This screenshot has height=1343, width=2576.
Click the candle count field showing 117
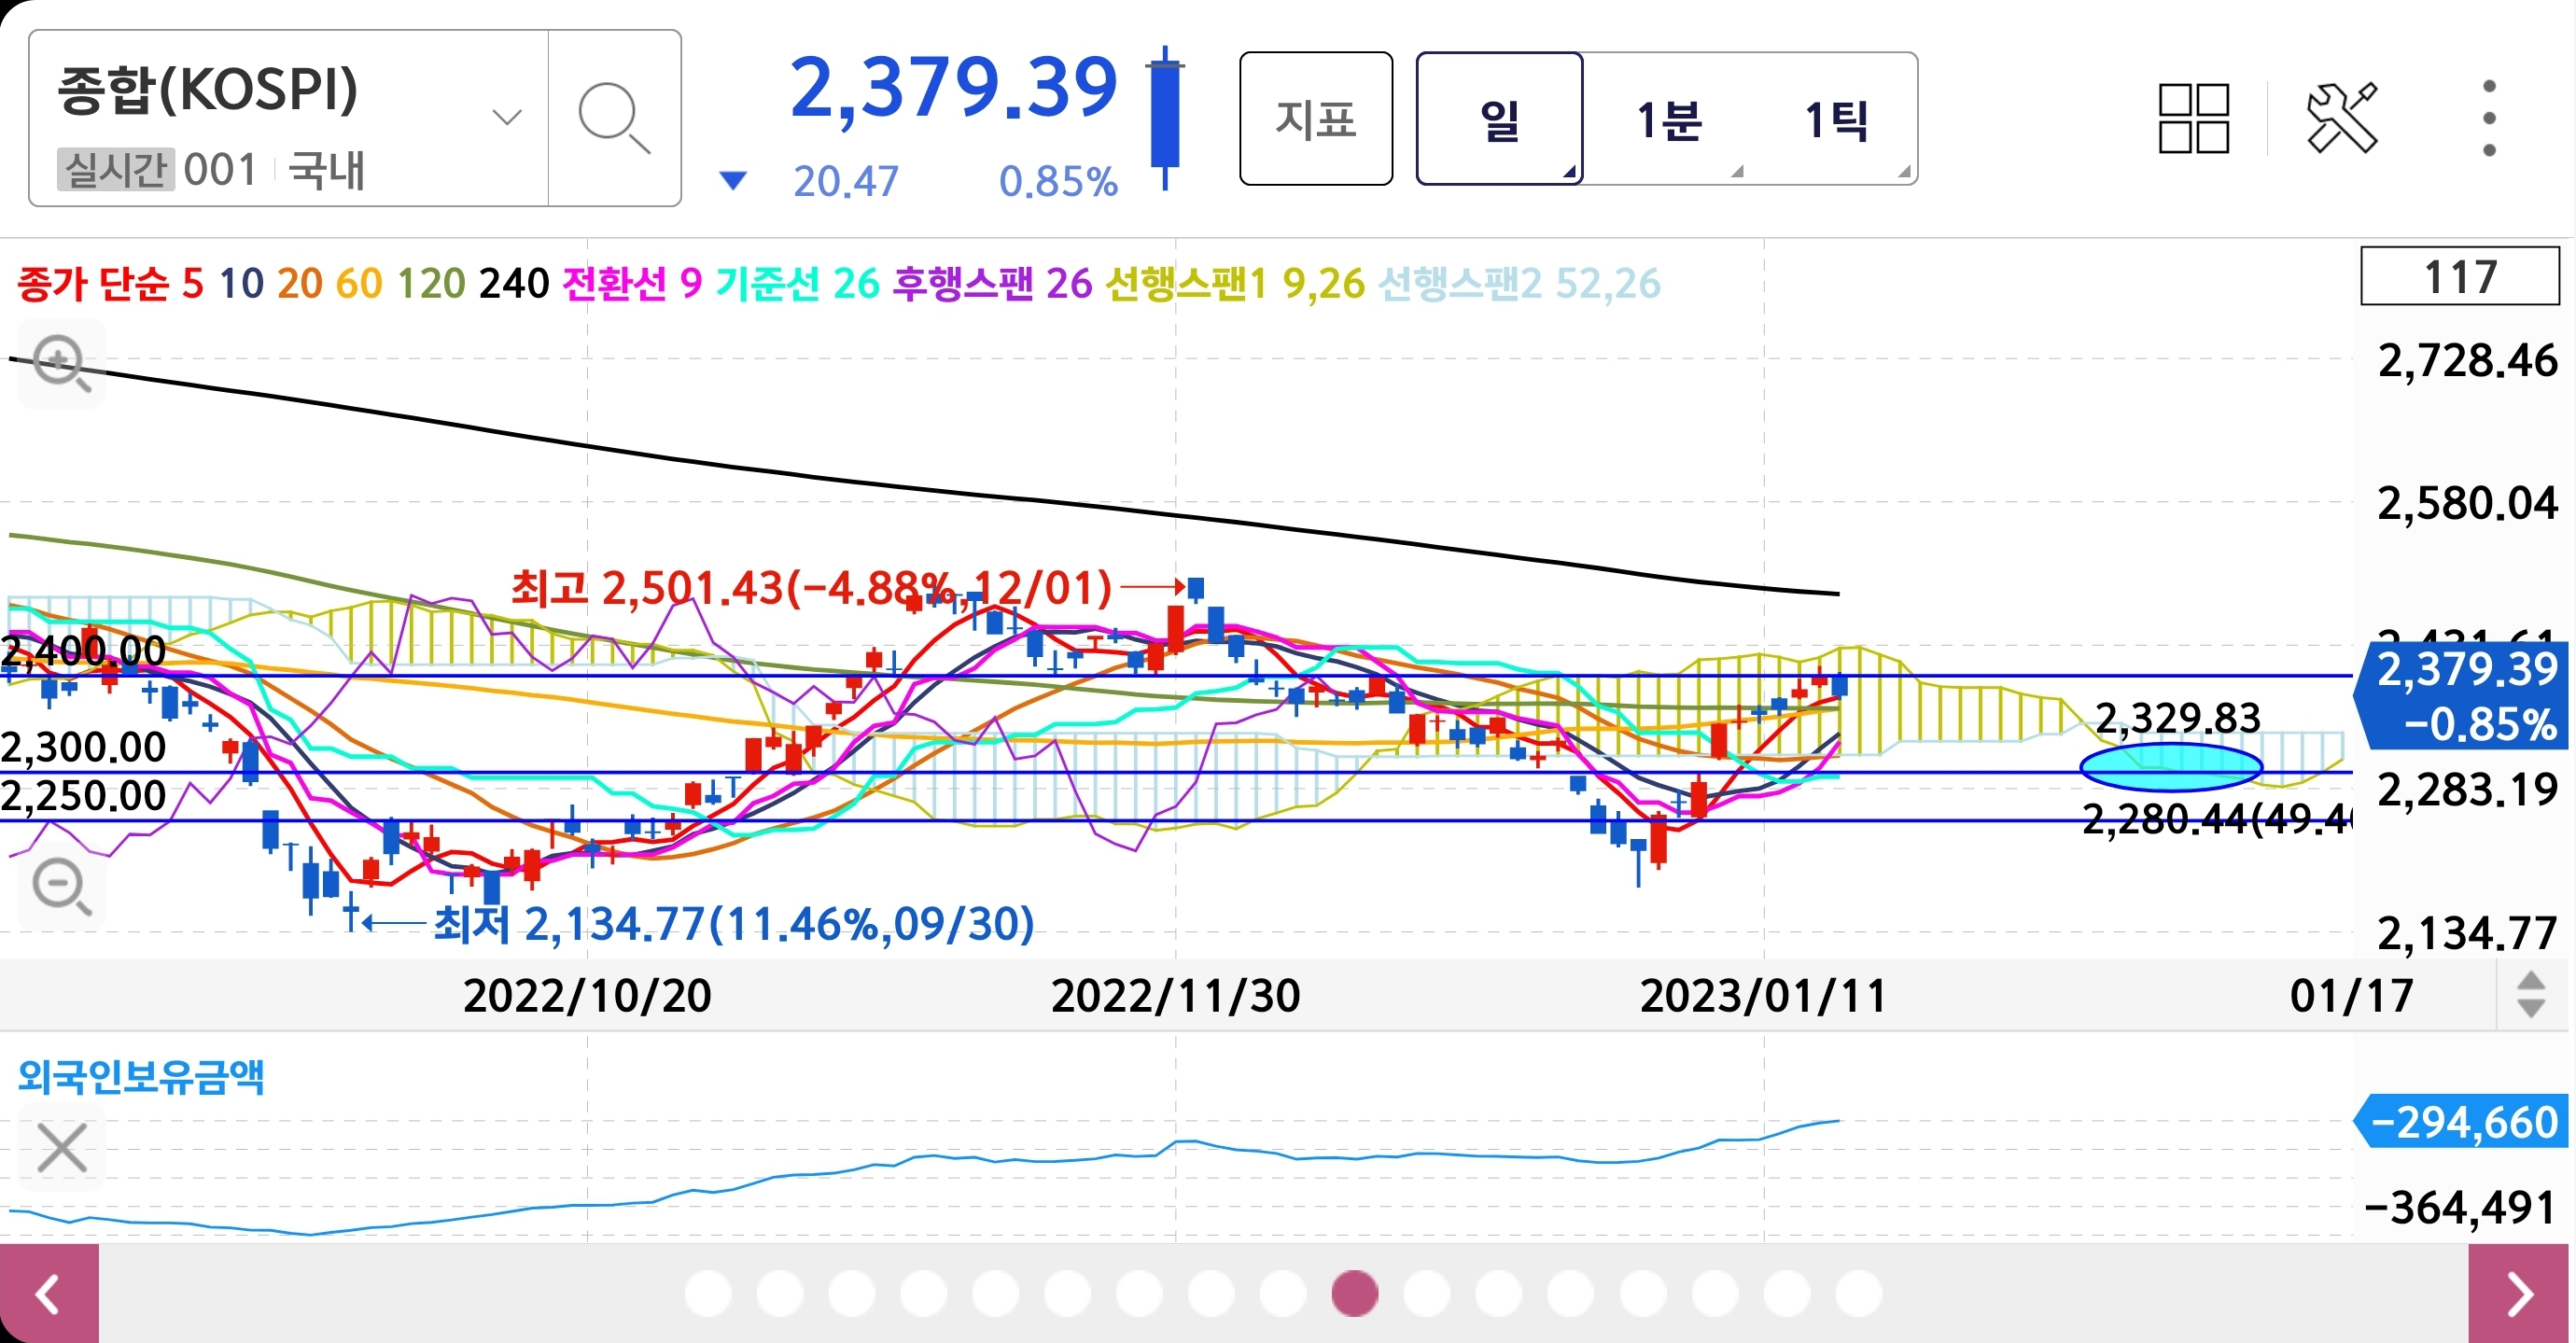click(2459, 276)
